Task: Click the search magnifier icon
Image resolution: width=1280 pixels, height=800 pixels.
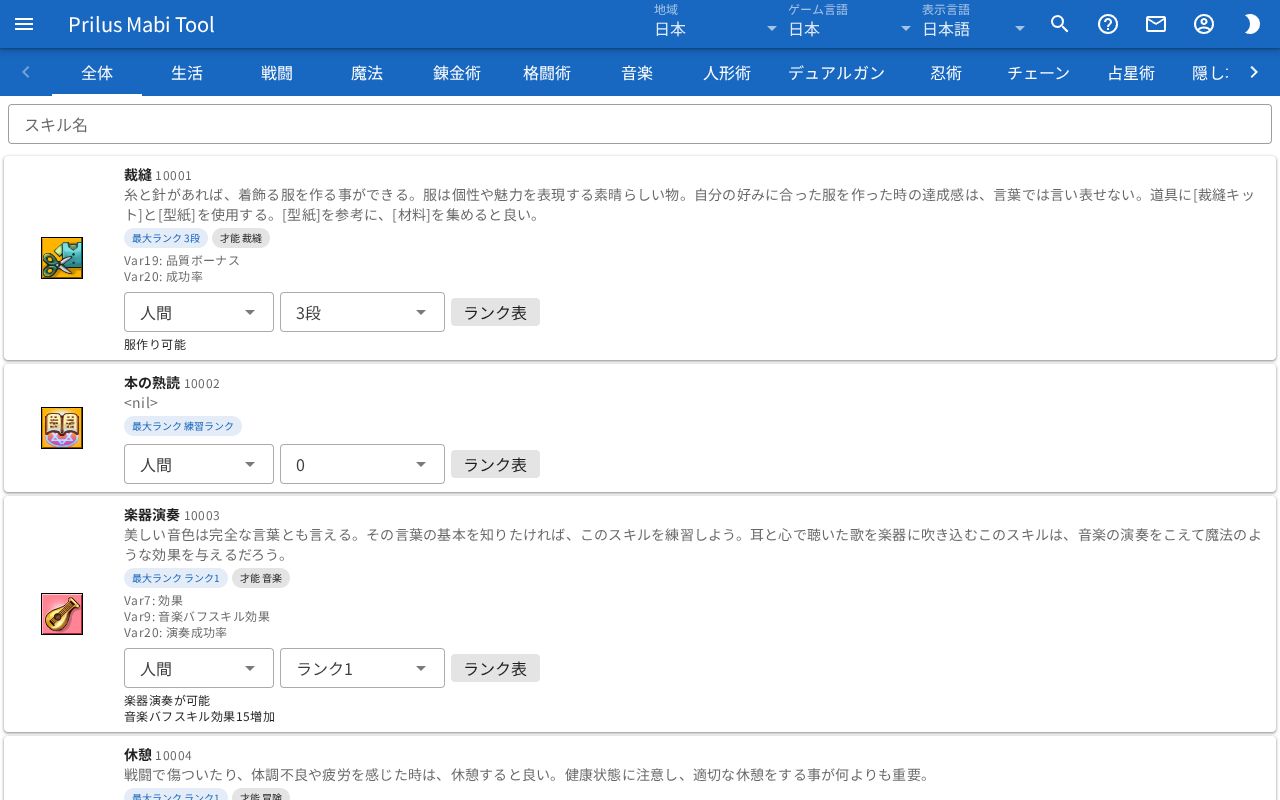Action: [x=1060, y=24]
